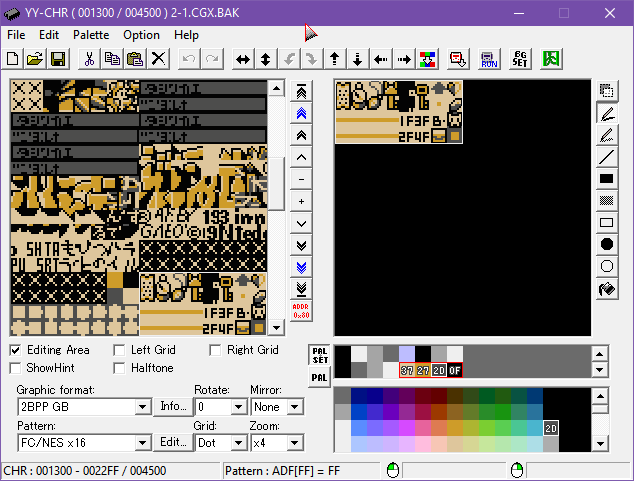
Task: Click the Cut scissors icon
Action: 89,59
